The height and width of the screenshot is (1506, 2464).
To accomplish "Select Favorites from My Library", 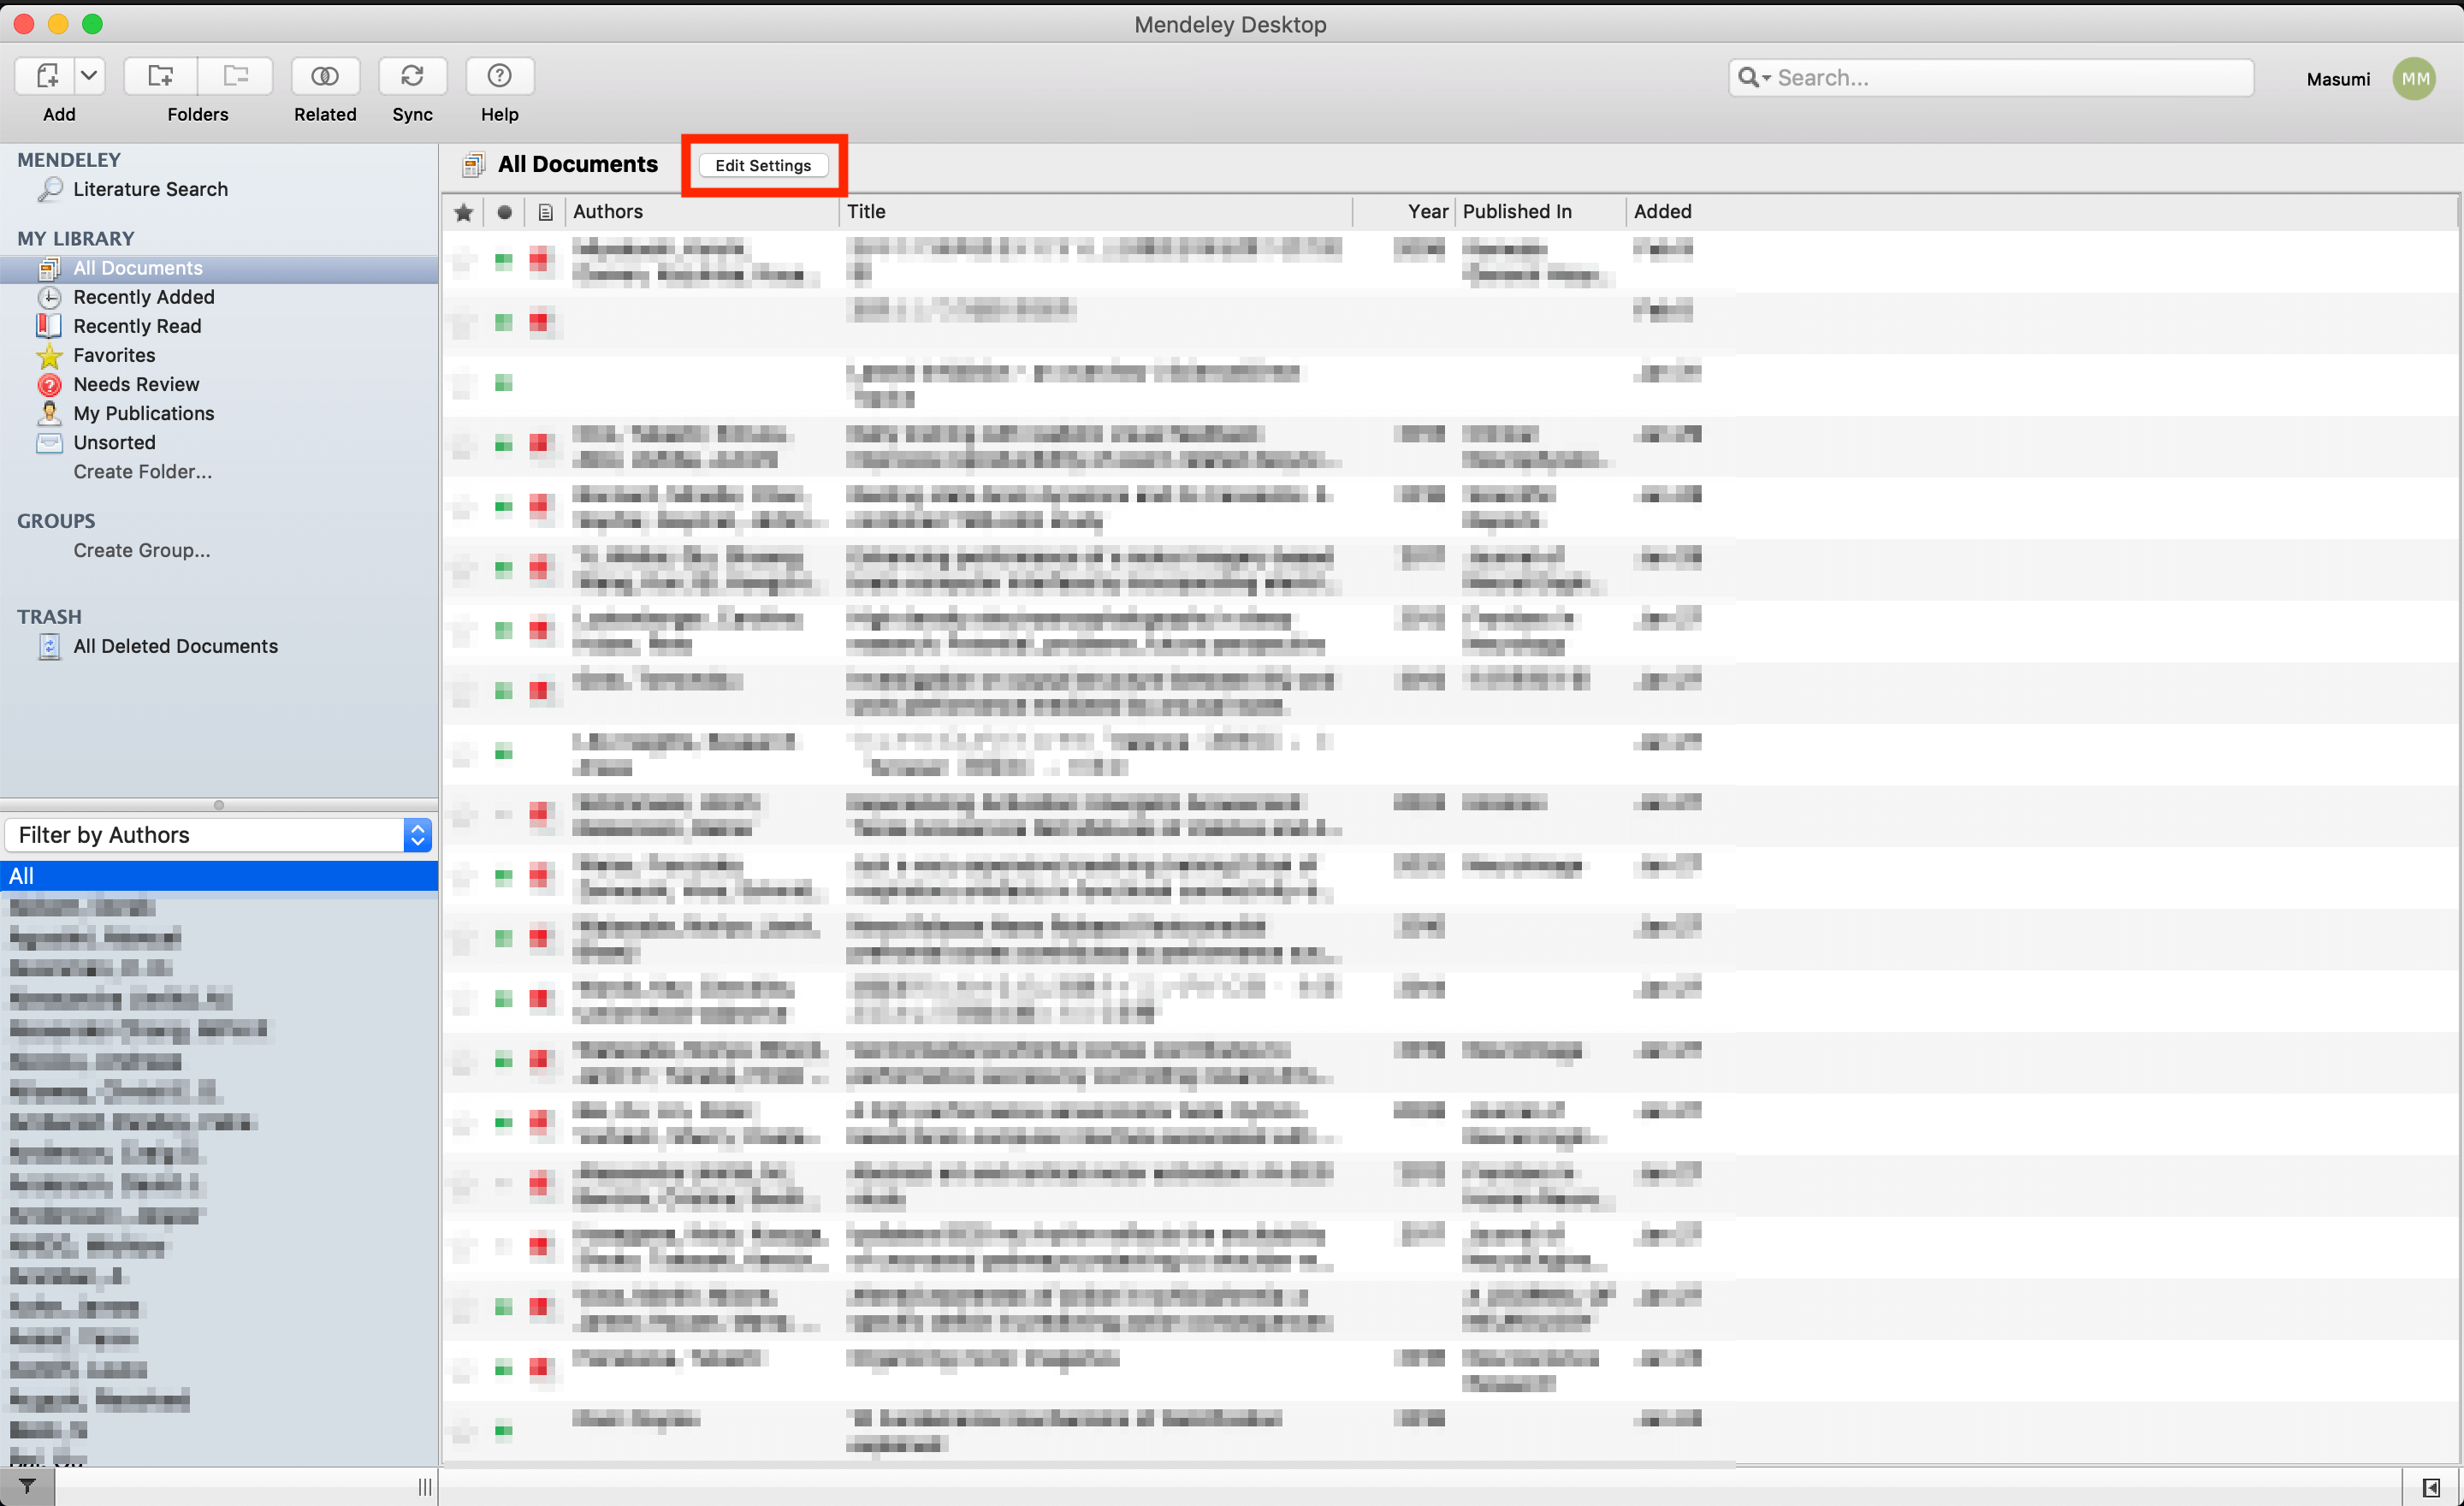I will point(113,353).
